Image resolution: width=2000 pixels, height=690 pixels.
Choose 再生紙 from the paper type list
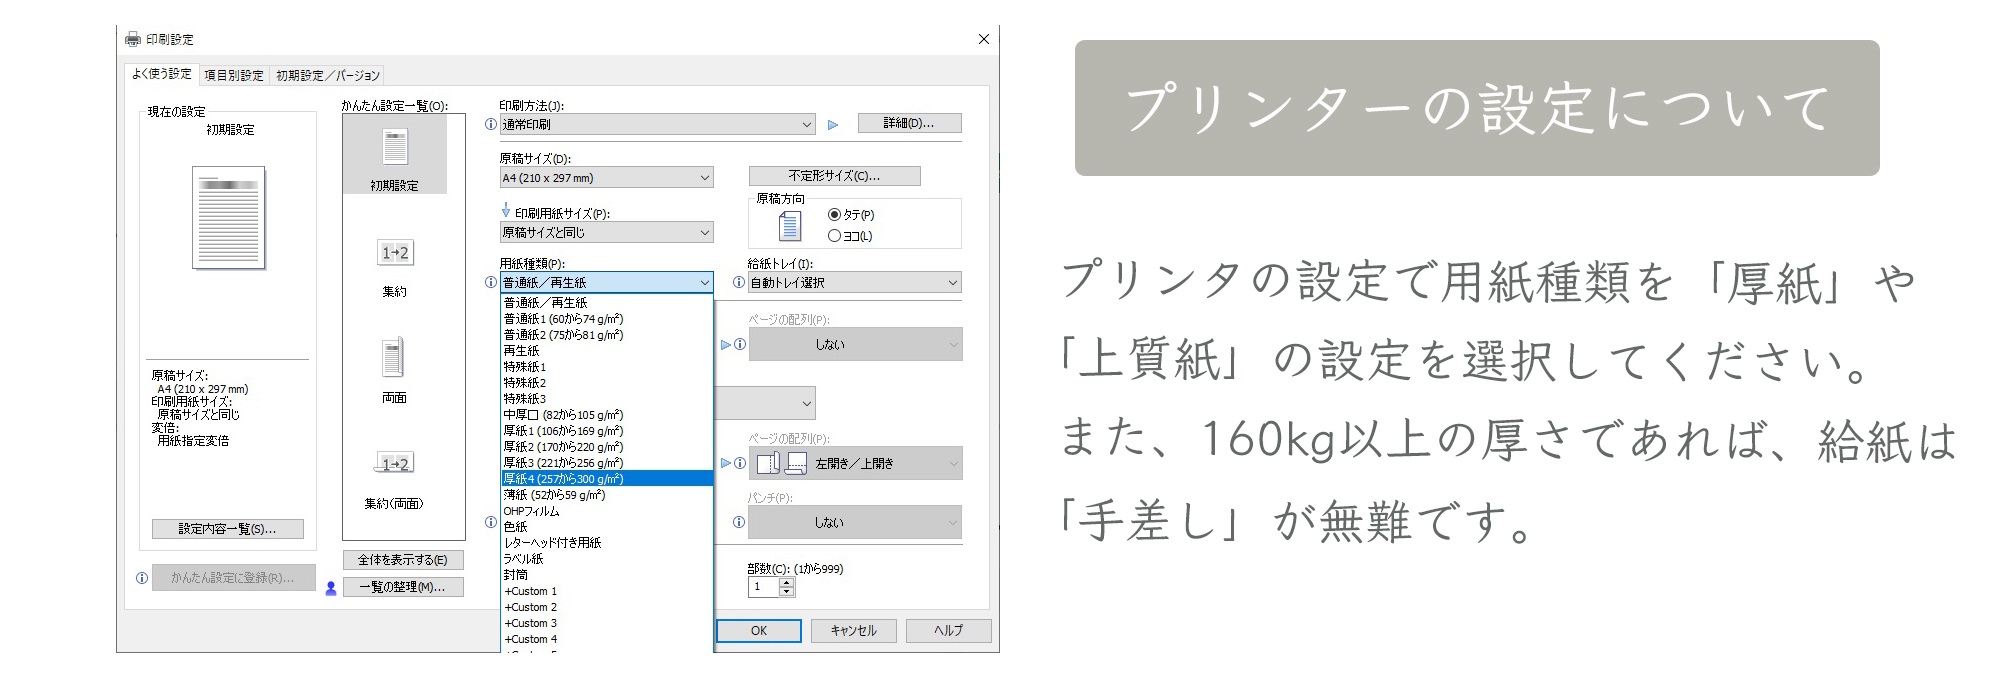coord(607,351)
